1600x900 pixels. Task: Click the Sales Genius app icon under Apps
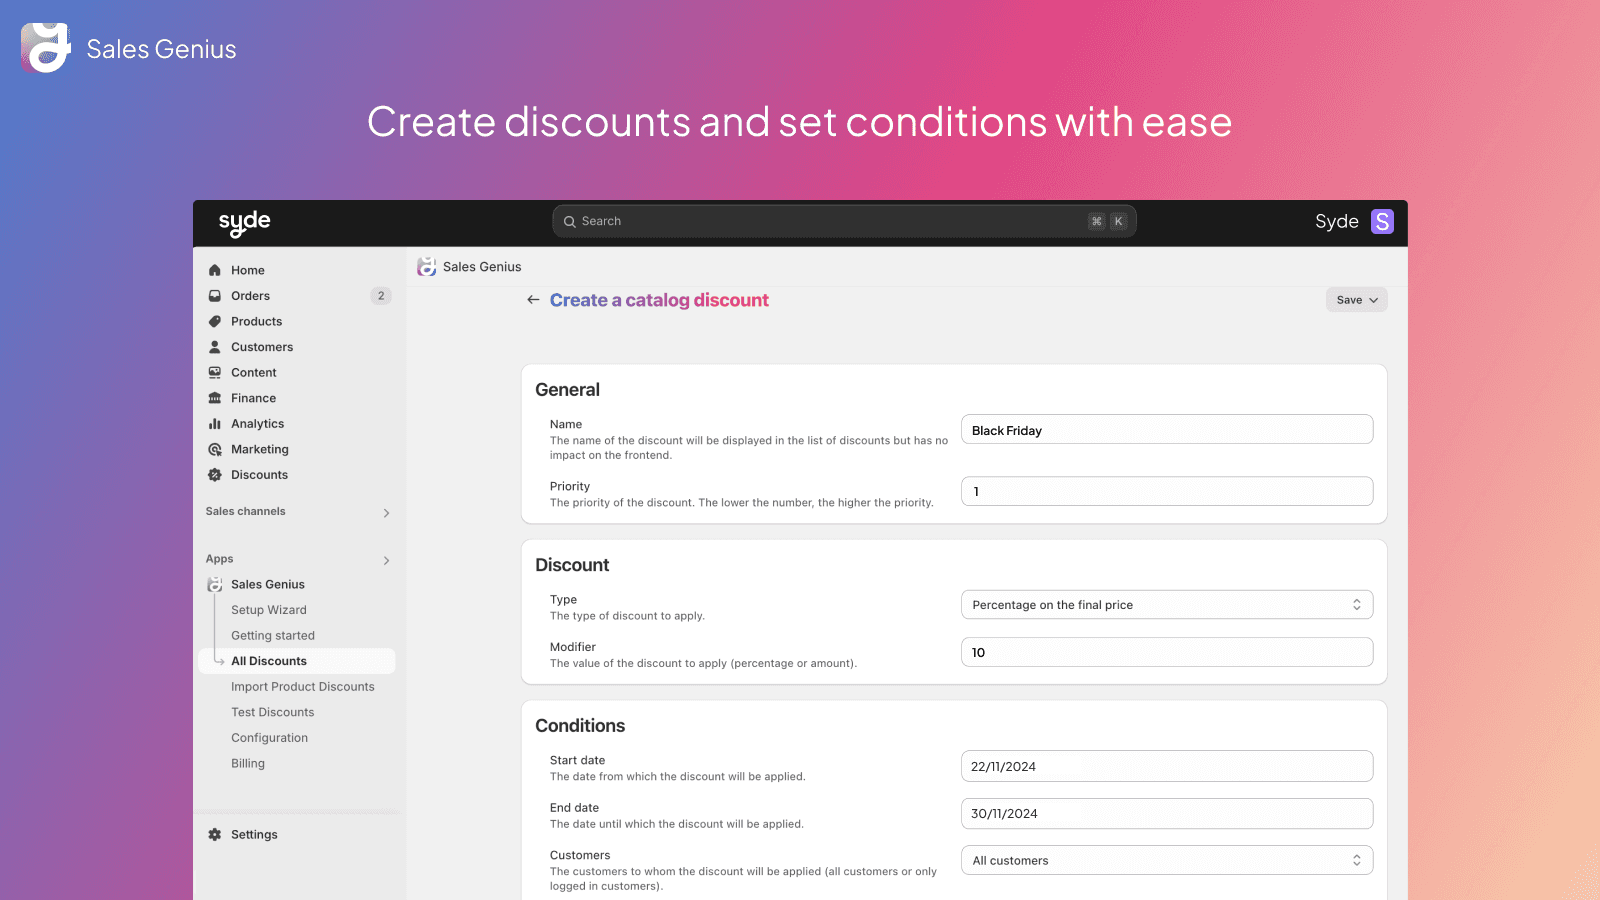tap(214, 584)
